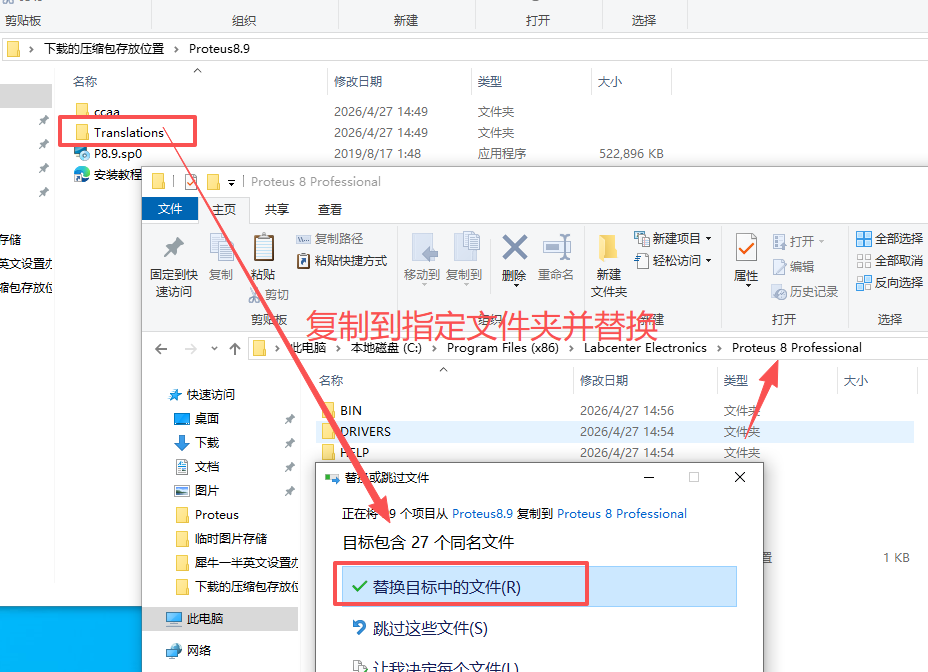Viewport: 928px width, 672px height.
Task: Click Proteus 8 Professional destination link in dialog
Action: (622, 514)
